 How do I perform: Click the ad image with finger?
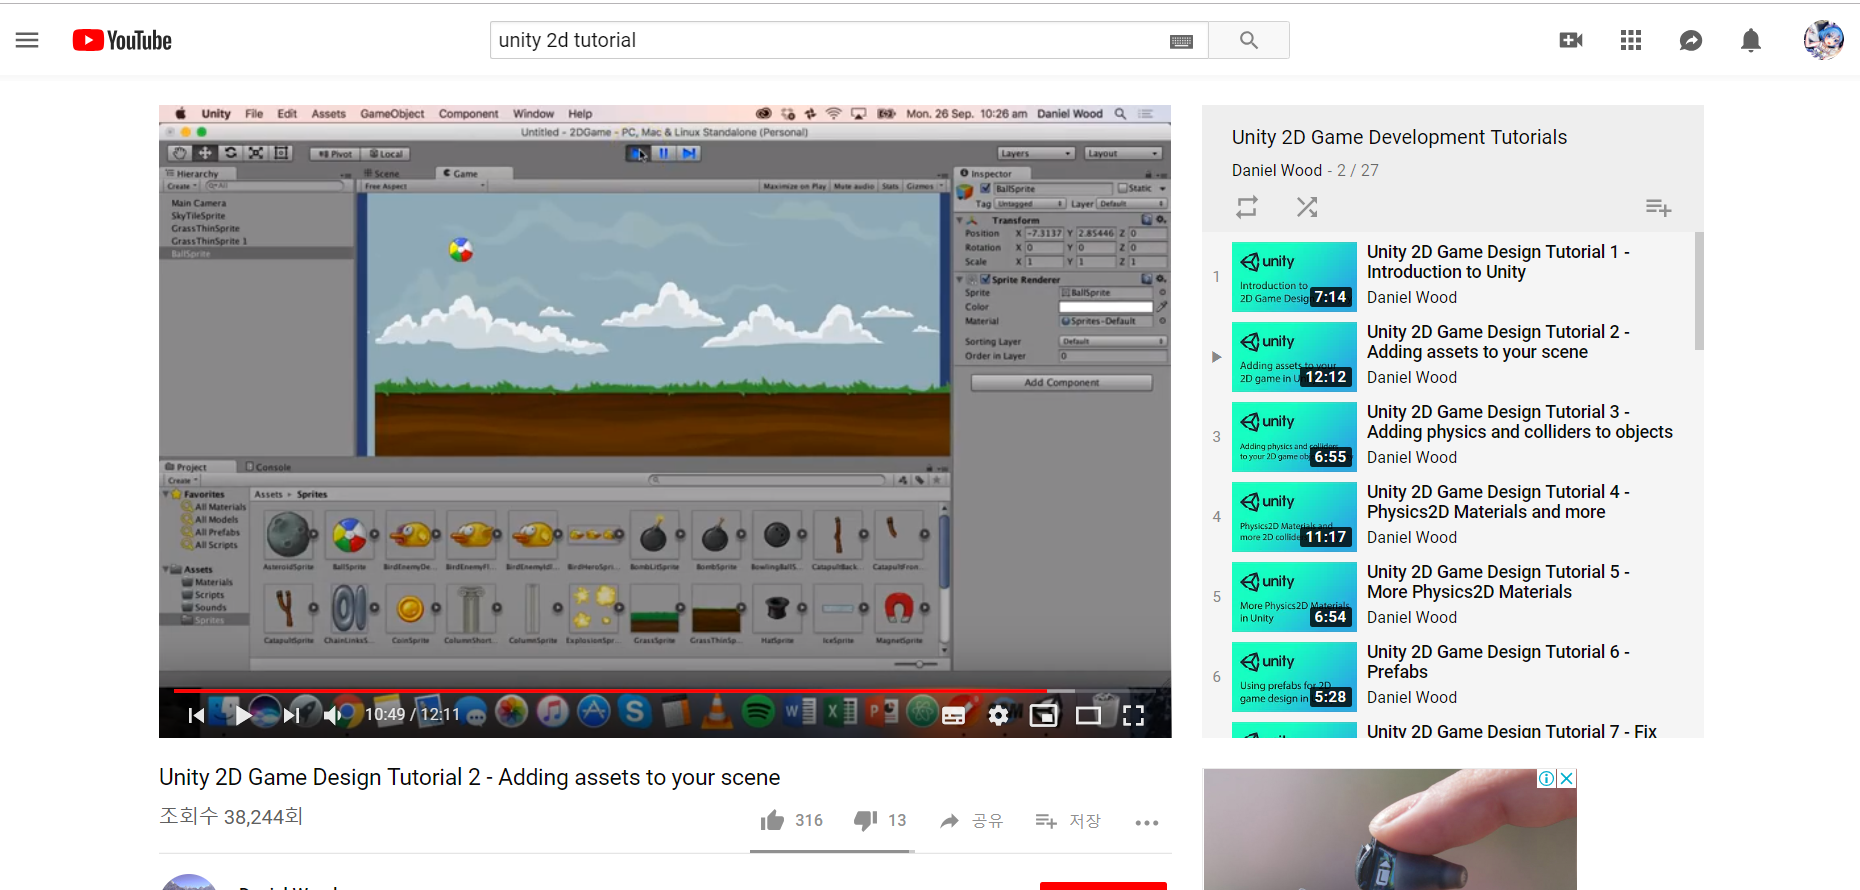click(x=1390, y=829)
